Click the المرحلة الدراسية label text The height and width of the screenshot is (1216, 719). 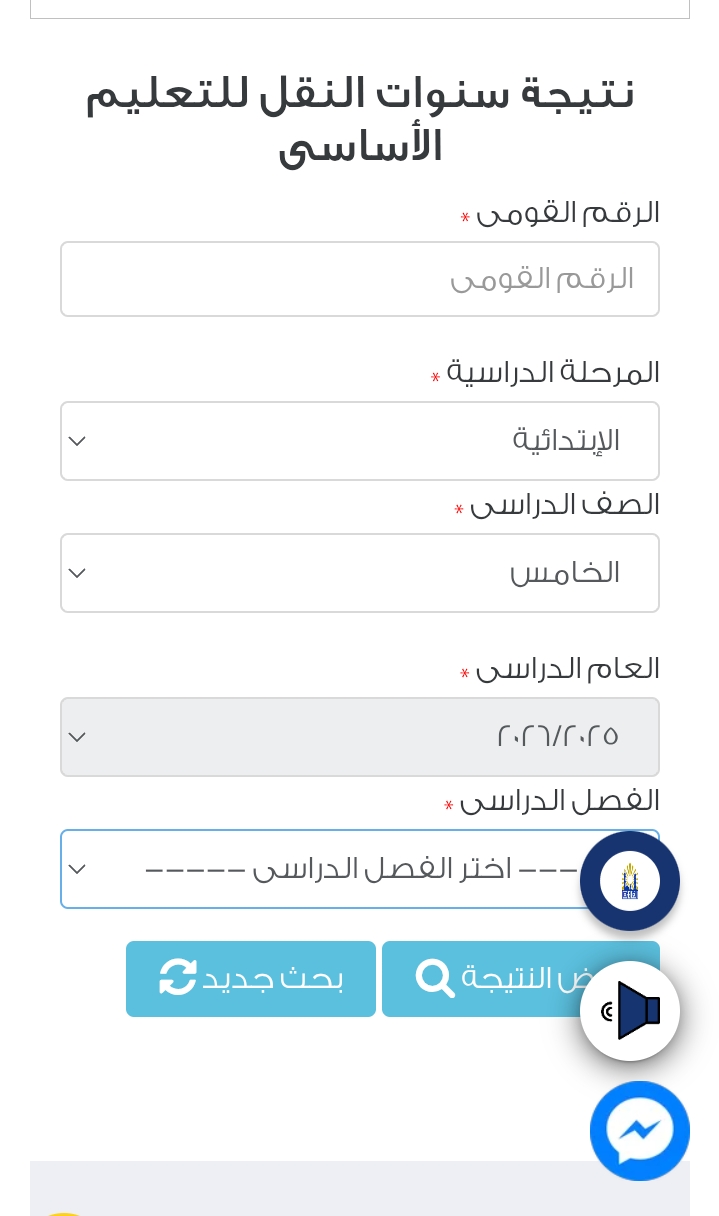[x=553, y=372]
